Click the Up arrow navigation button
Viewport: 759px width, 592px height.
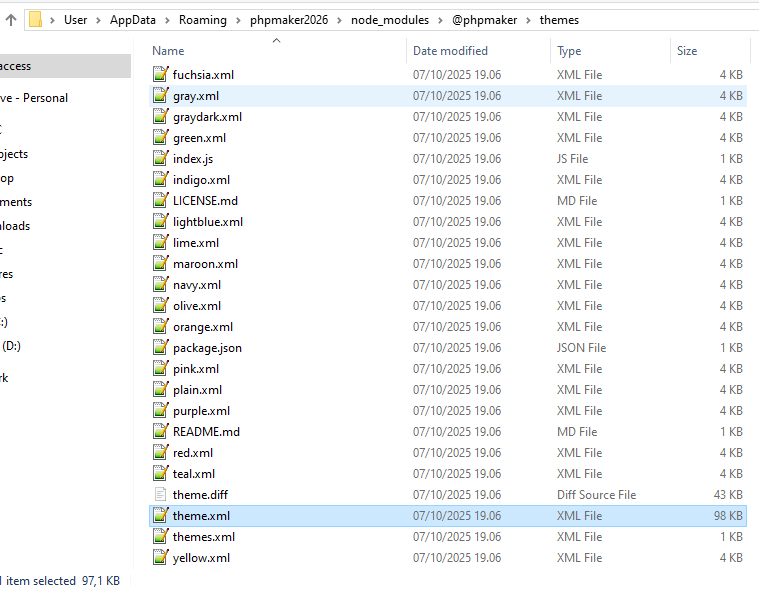(10, 19)
